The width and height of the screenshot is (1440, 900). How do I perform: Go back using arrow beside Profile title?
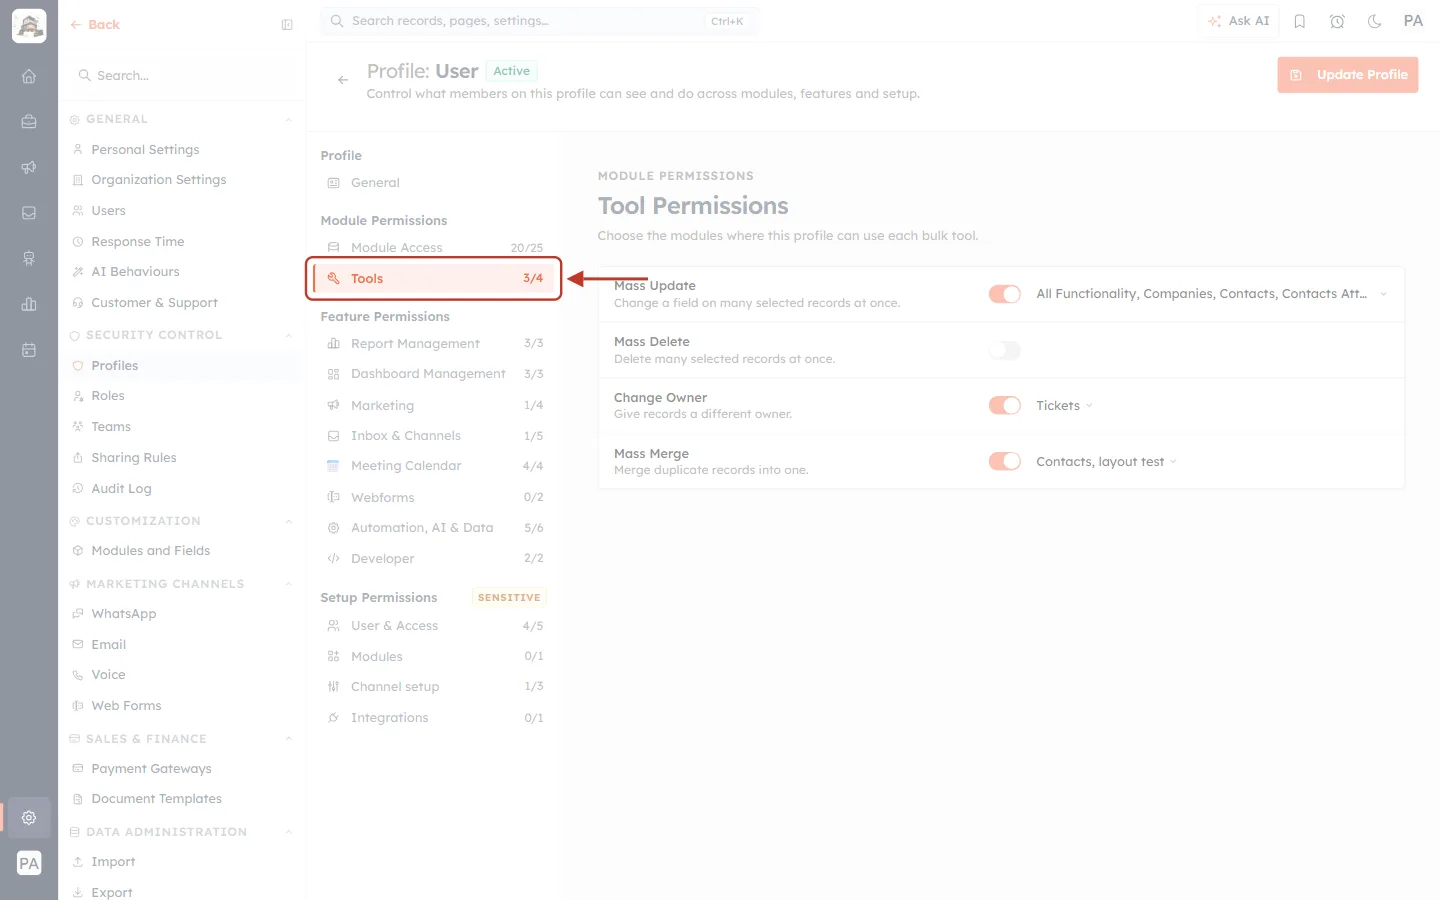click(343, 80)
